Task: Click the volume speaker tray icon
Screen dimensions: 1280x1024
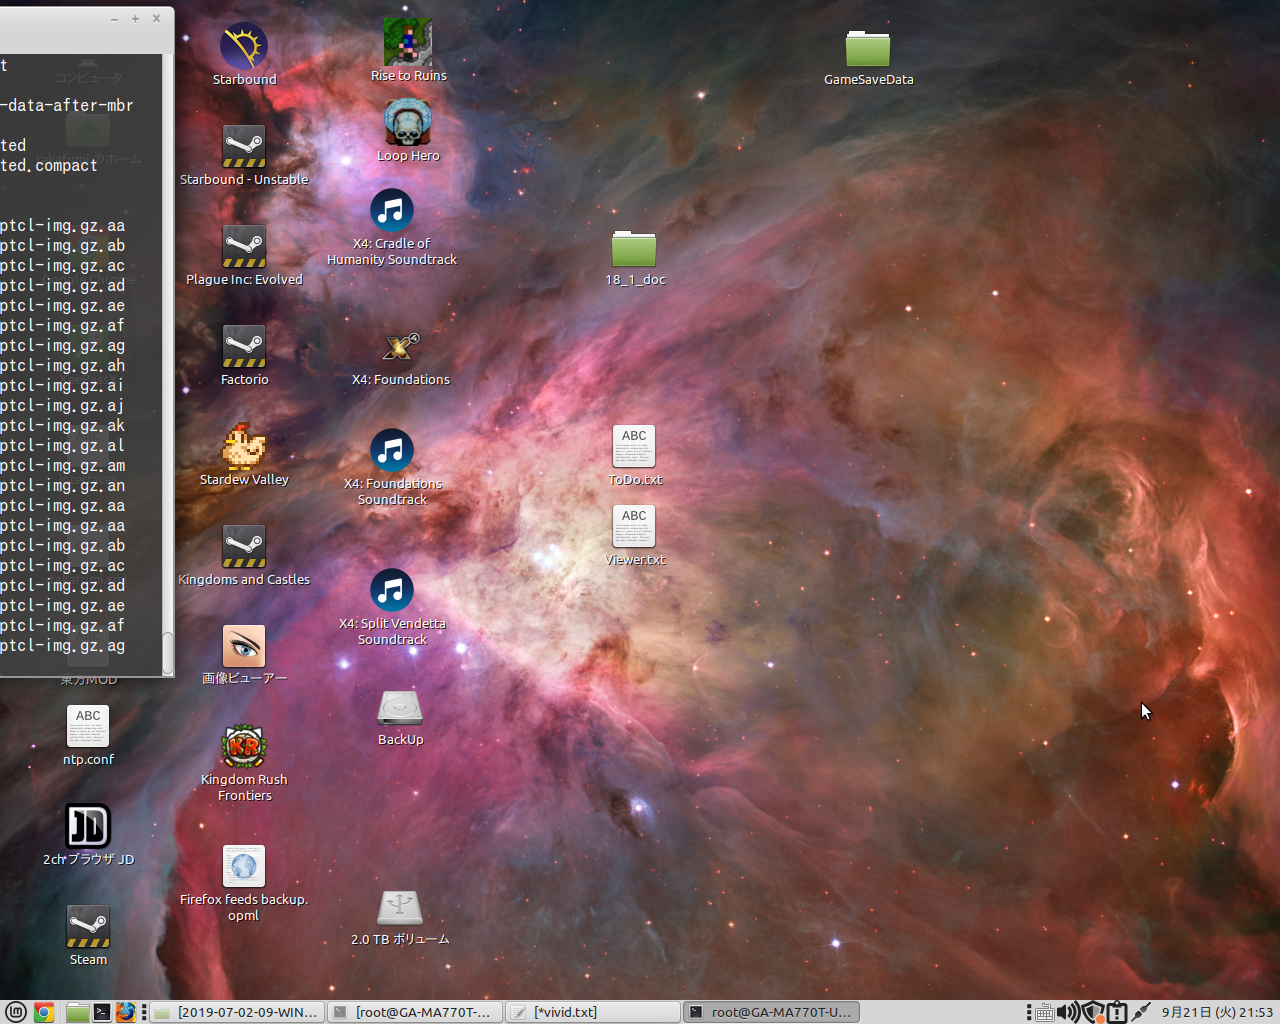Action: 1066,1012
